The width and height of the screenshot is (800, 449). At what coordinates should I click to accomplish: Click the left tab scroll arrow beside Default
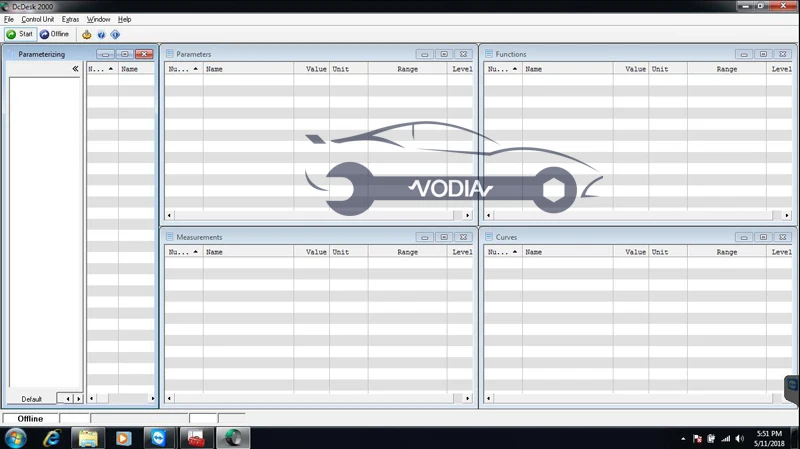click(68, 399)
